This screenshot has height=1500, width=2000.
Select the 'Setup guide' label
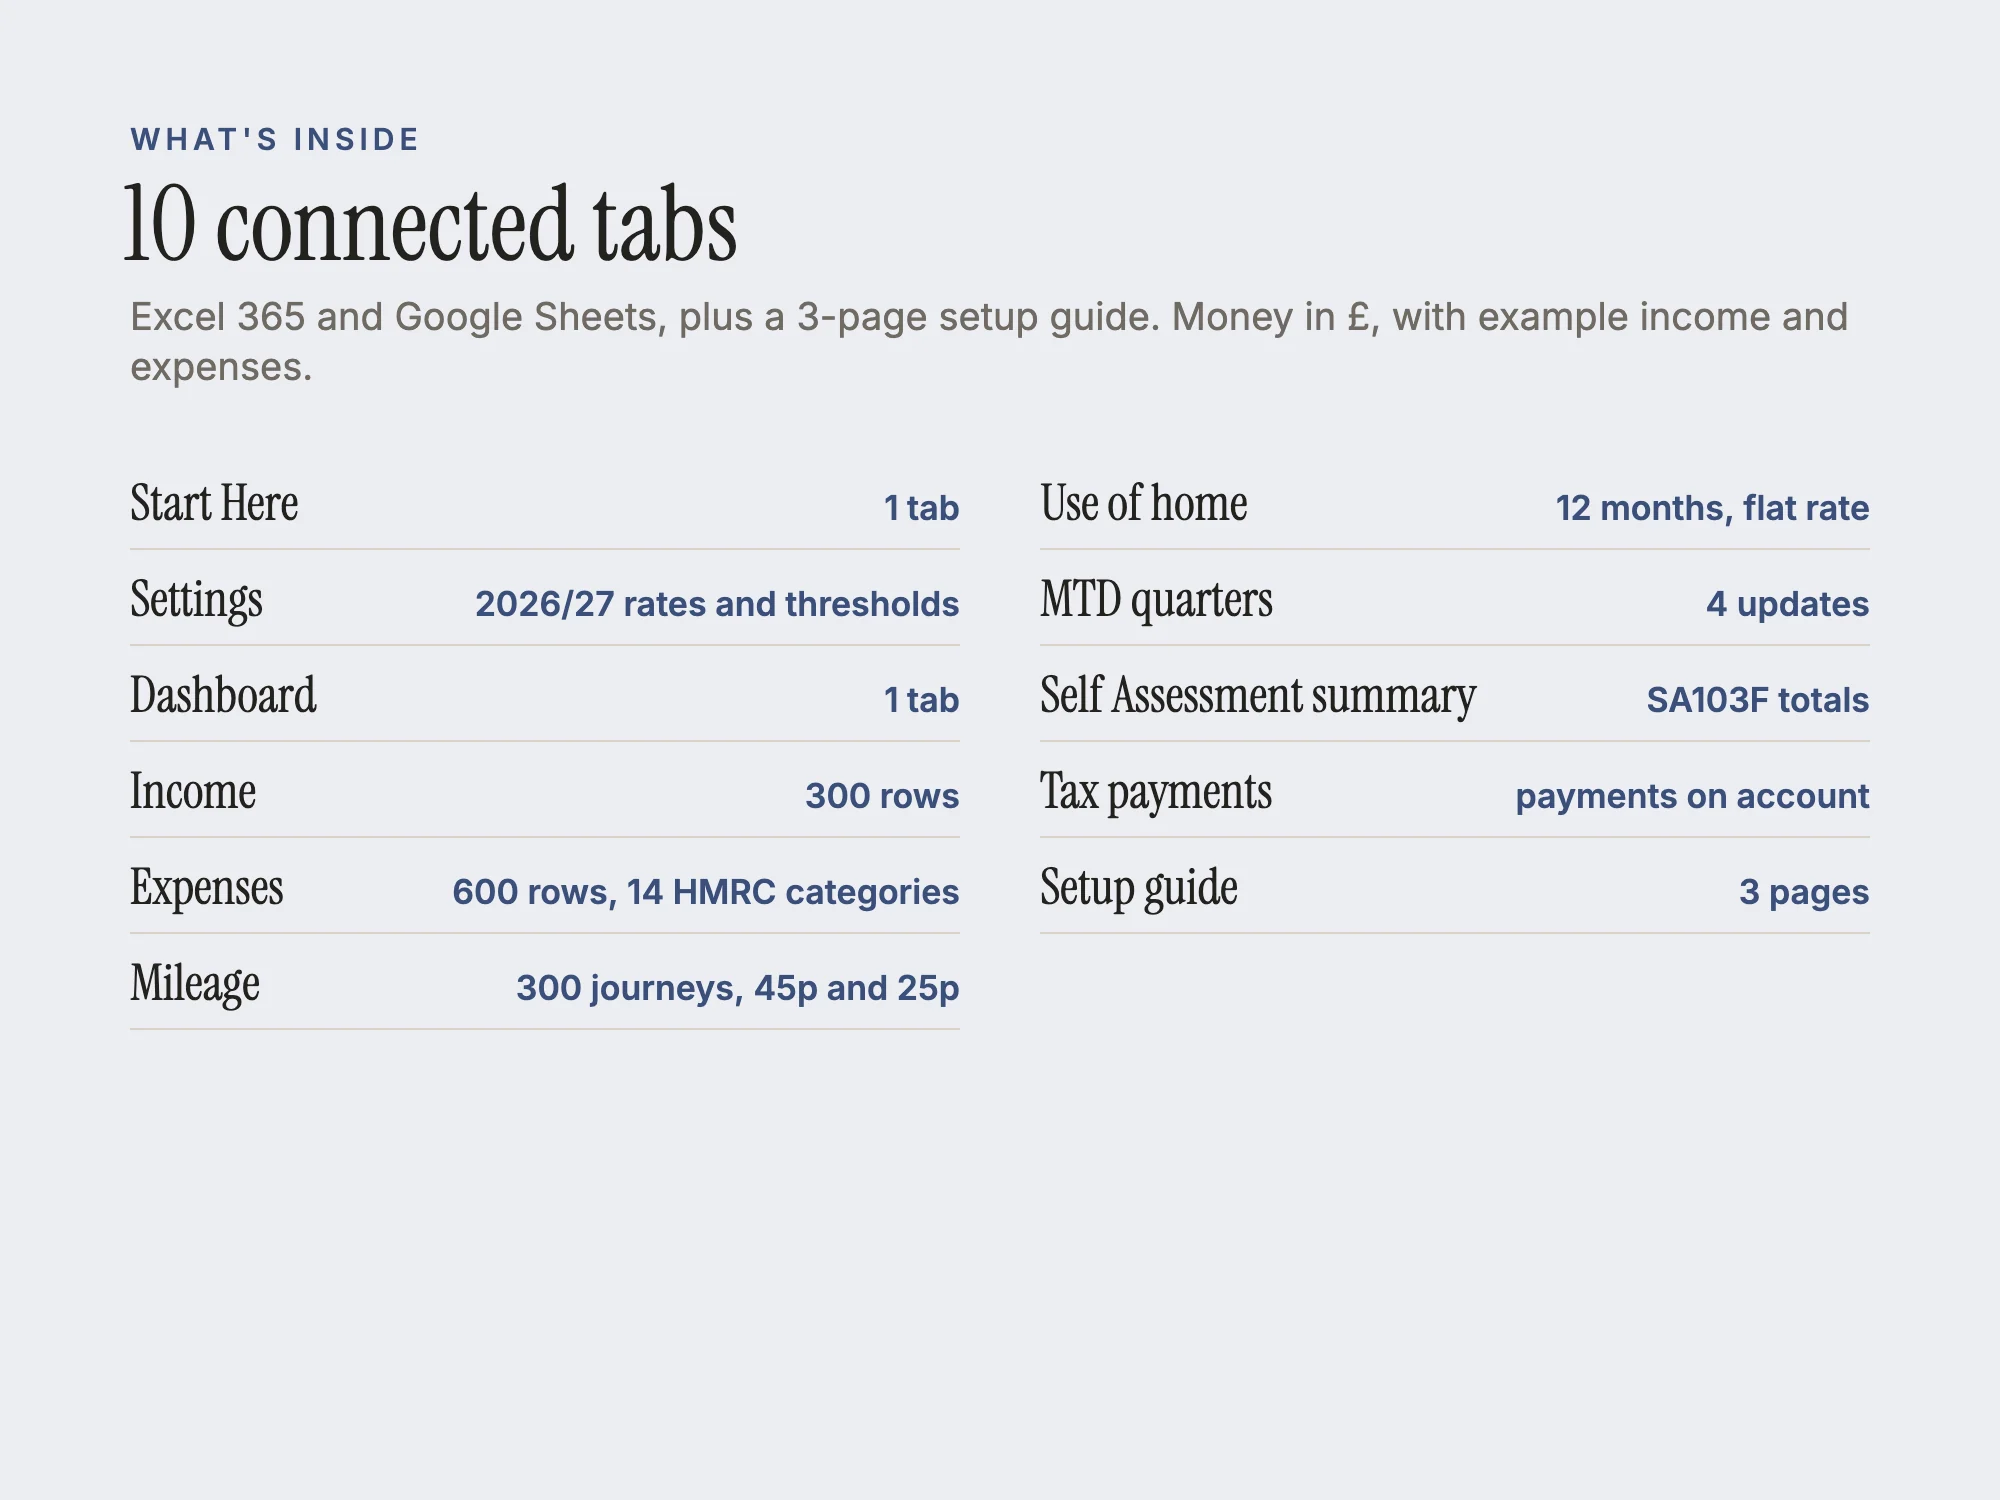[x=1139, y=888]
